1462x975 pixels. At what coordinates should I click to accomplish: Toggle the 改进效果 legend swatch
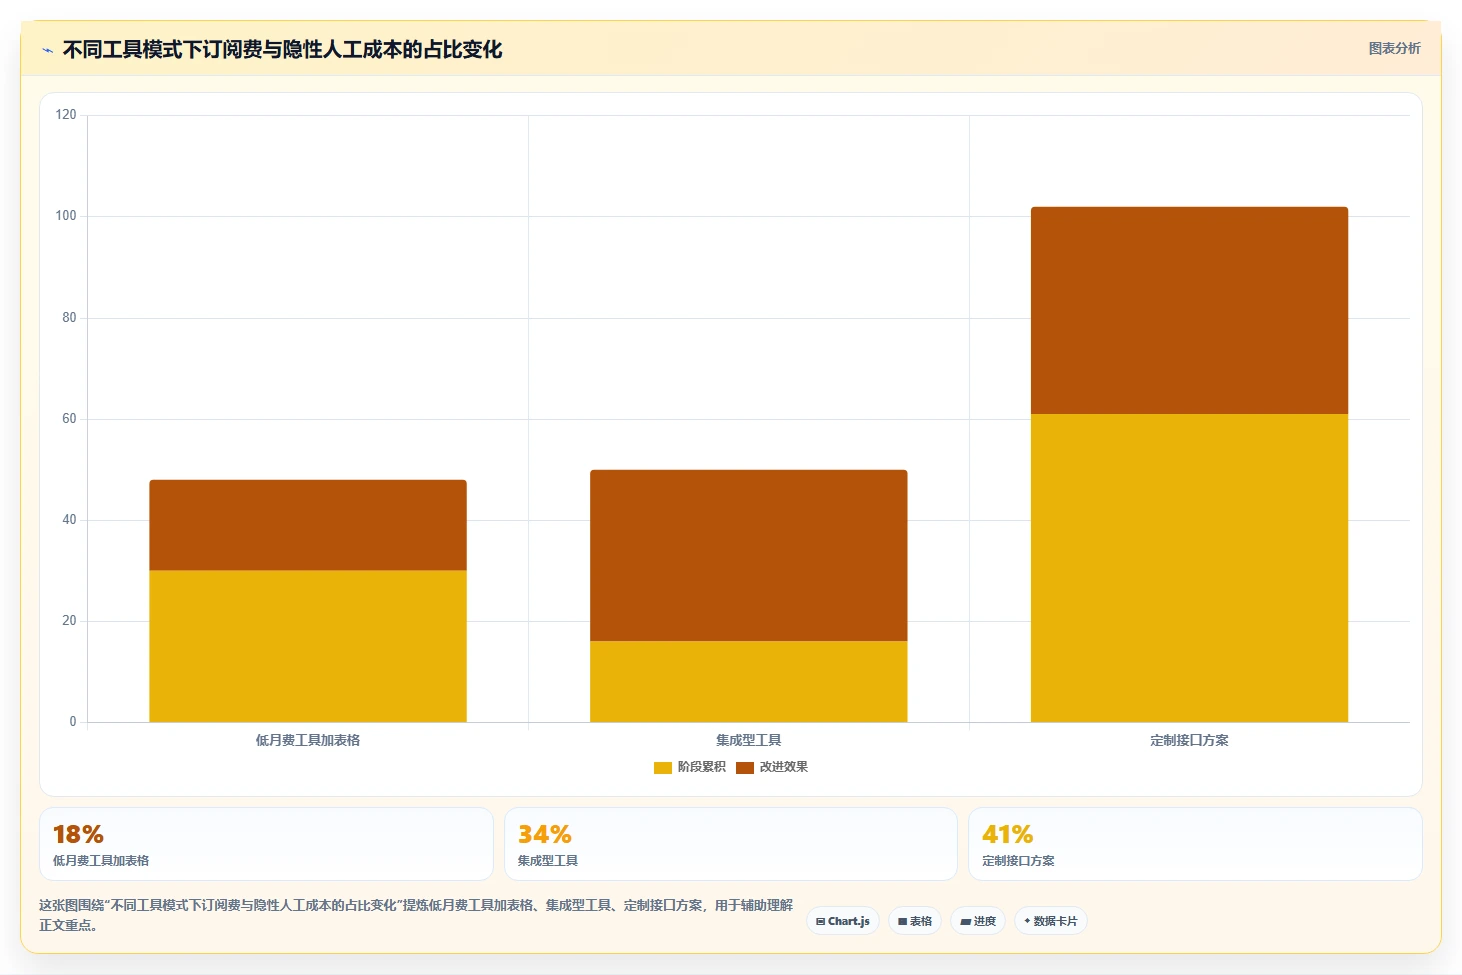(x=744, y=767)
